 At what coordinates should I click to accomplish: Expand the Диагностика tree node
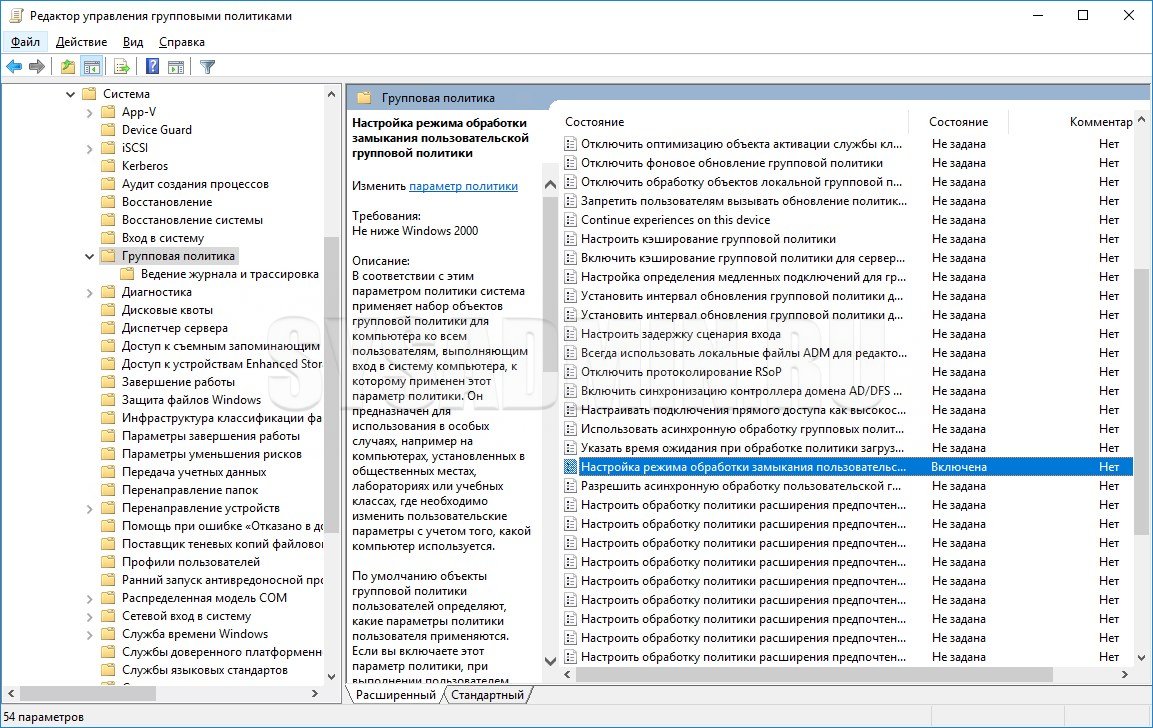(89, 292)
